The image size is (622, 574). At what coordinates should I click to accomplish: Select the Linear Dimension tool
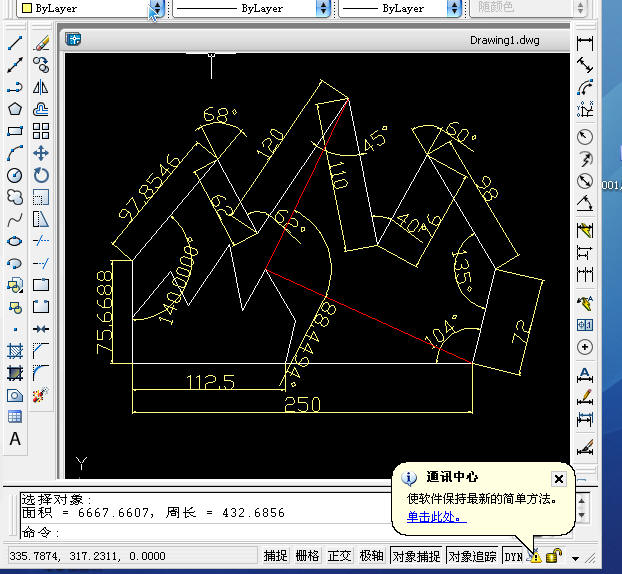pos(585,43)
